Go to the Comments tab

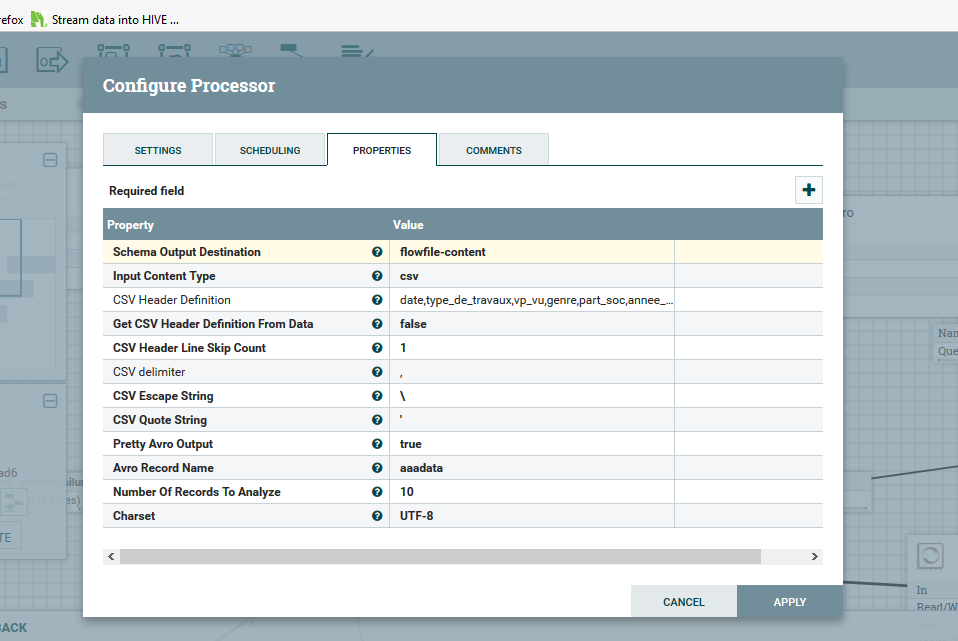click(x=493, y=150)
